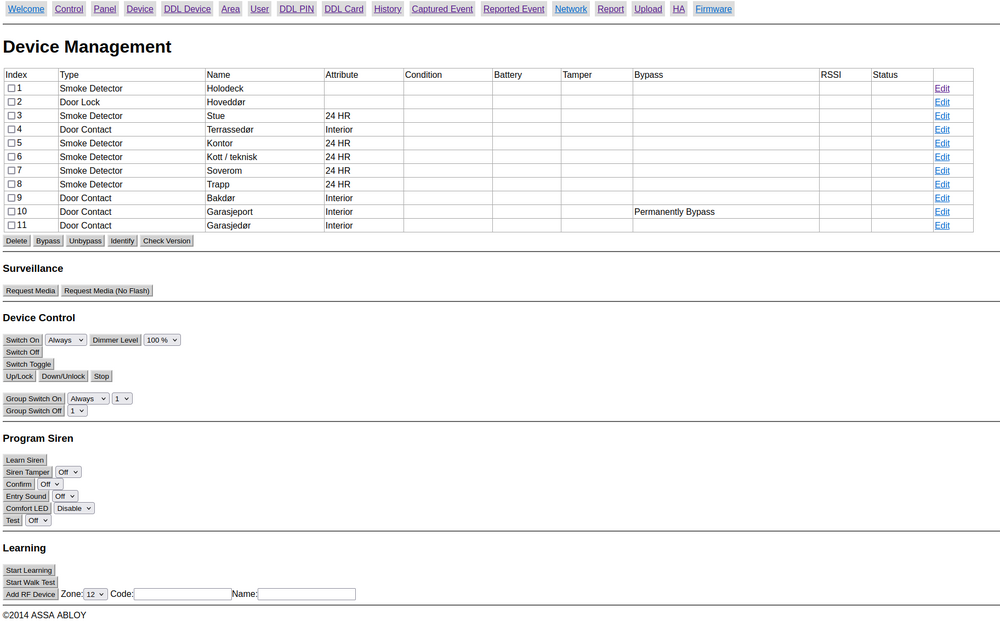Open the Zone number dropdown
The height and width of the screenshot is (632, 1000).
(96, 594)
